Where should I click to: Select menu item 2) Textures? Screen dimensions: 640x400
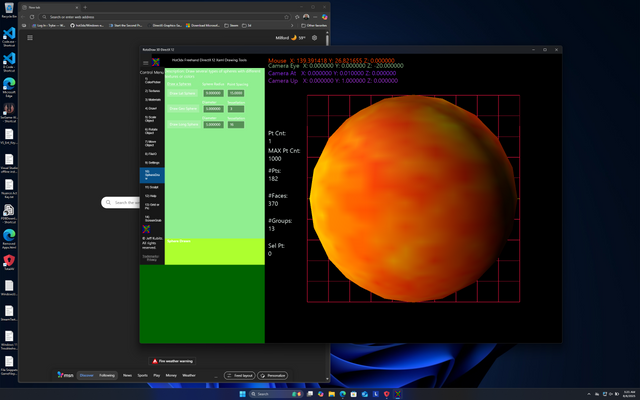pyautogui.click(x=152, y=91)
